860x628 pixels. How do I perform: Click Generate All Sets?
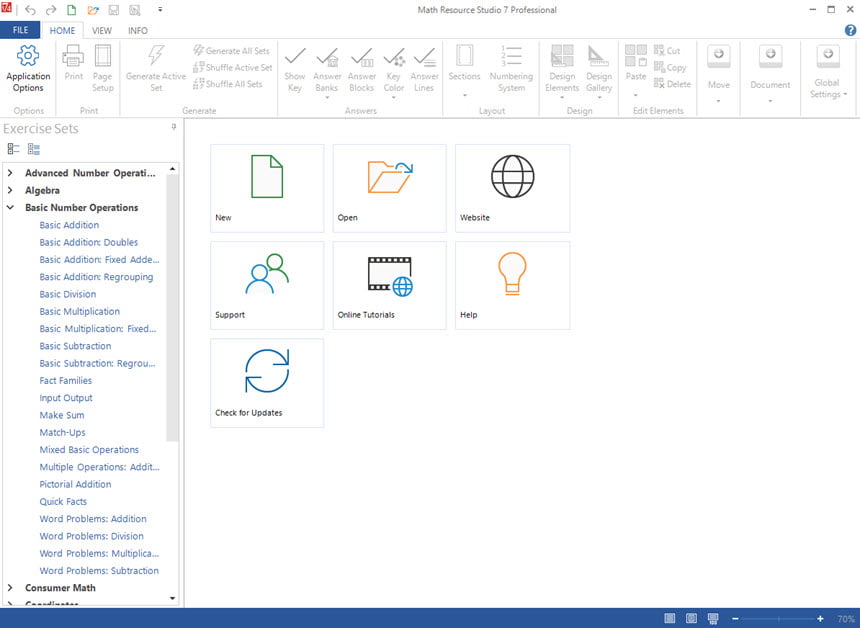232,50
